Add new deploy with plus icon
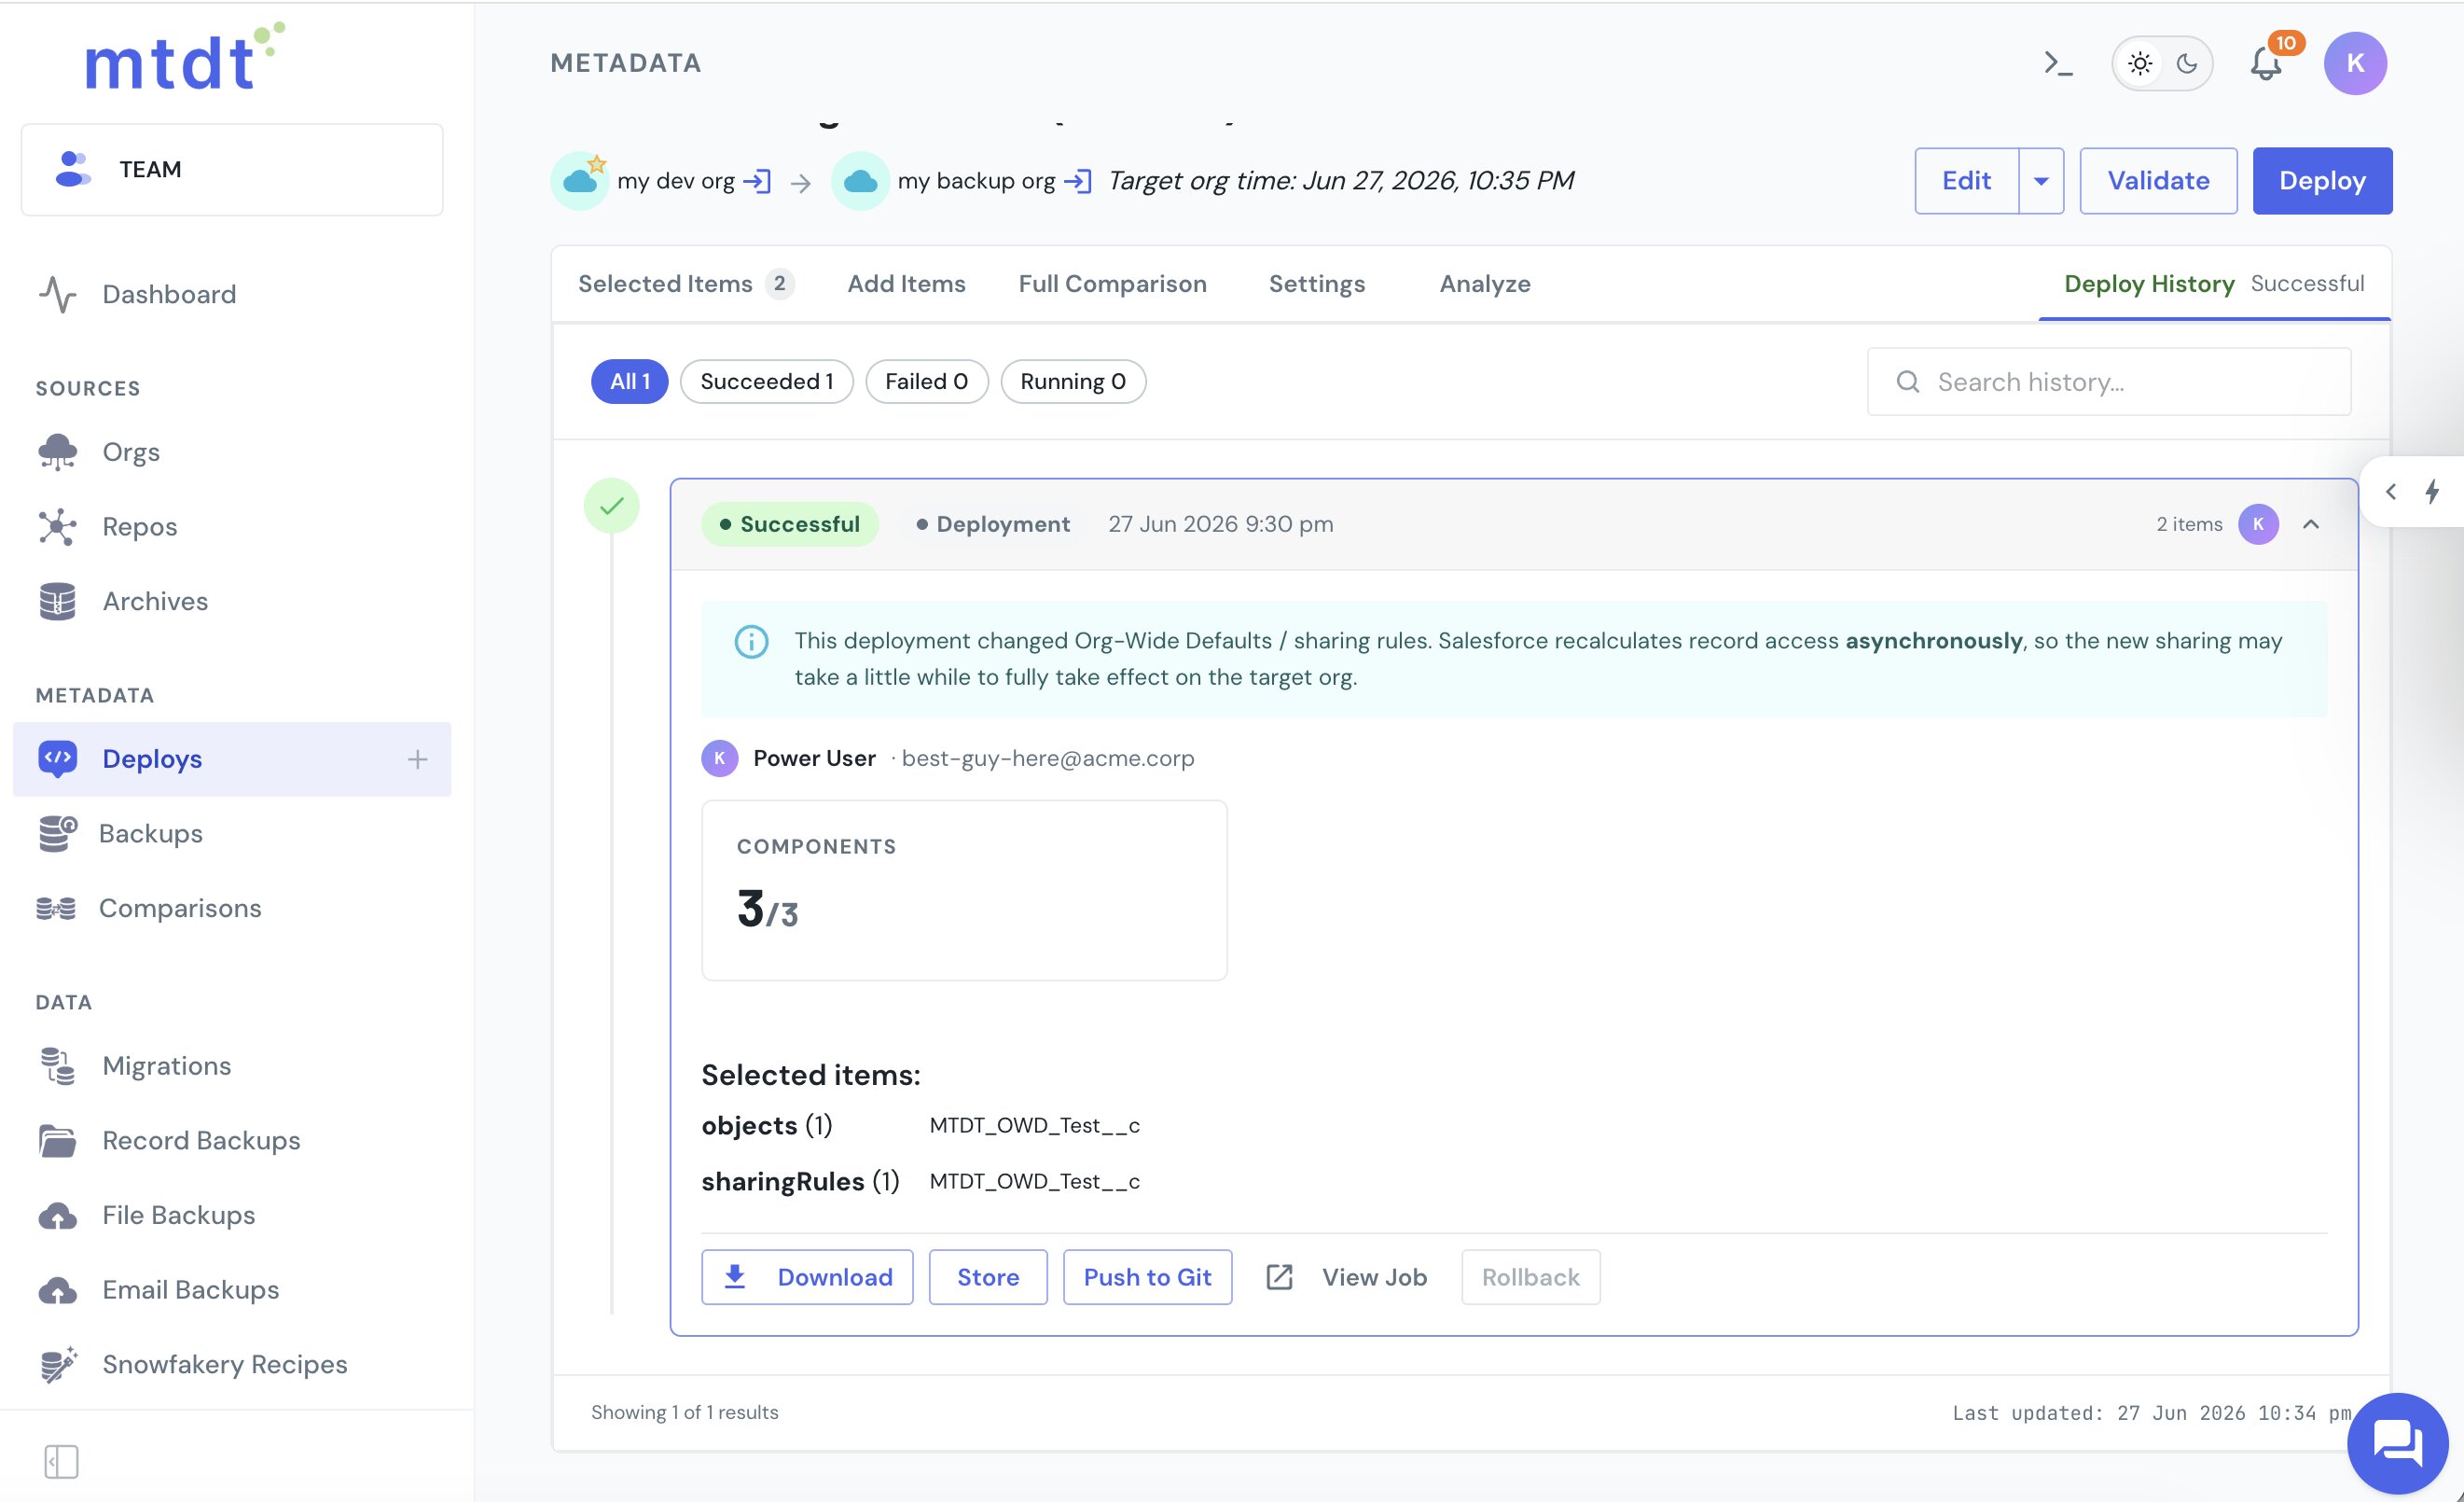2464x1502 pixels. (418, 759)
